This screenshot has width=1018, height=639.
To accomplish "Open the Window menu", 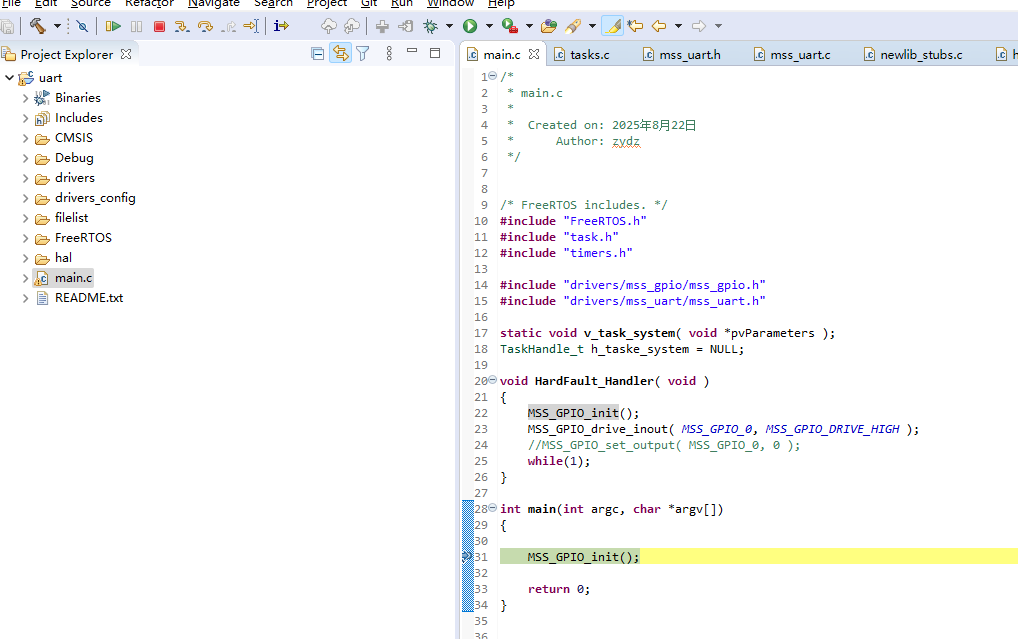I will point(451,3).
